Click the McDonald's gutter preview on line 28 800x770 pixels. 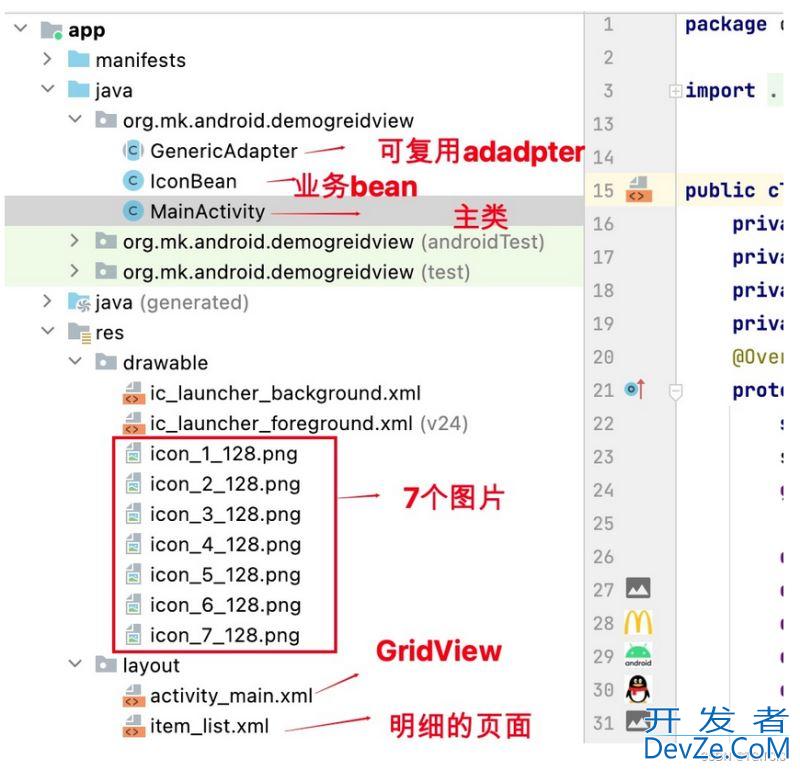[638, 623]
